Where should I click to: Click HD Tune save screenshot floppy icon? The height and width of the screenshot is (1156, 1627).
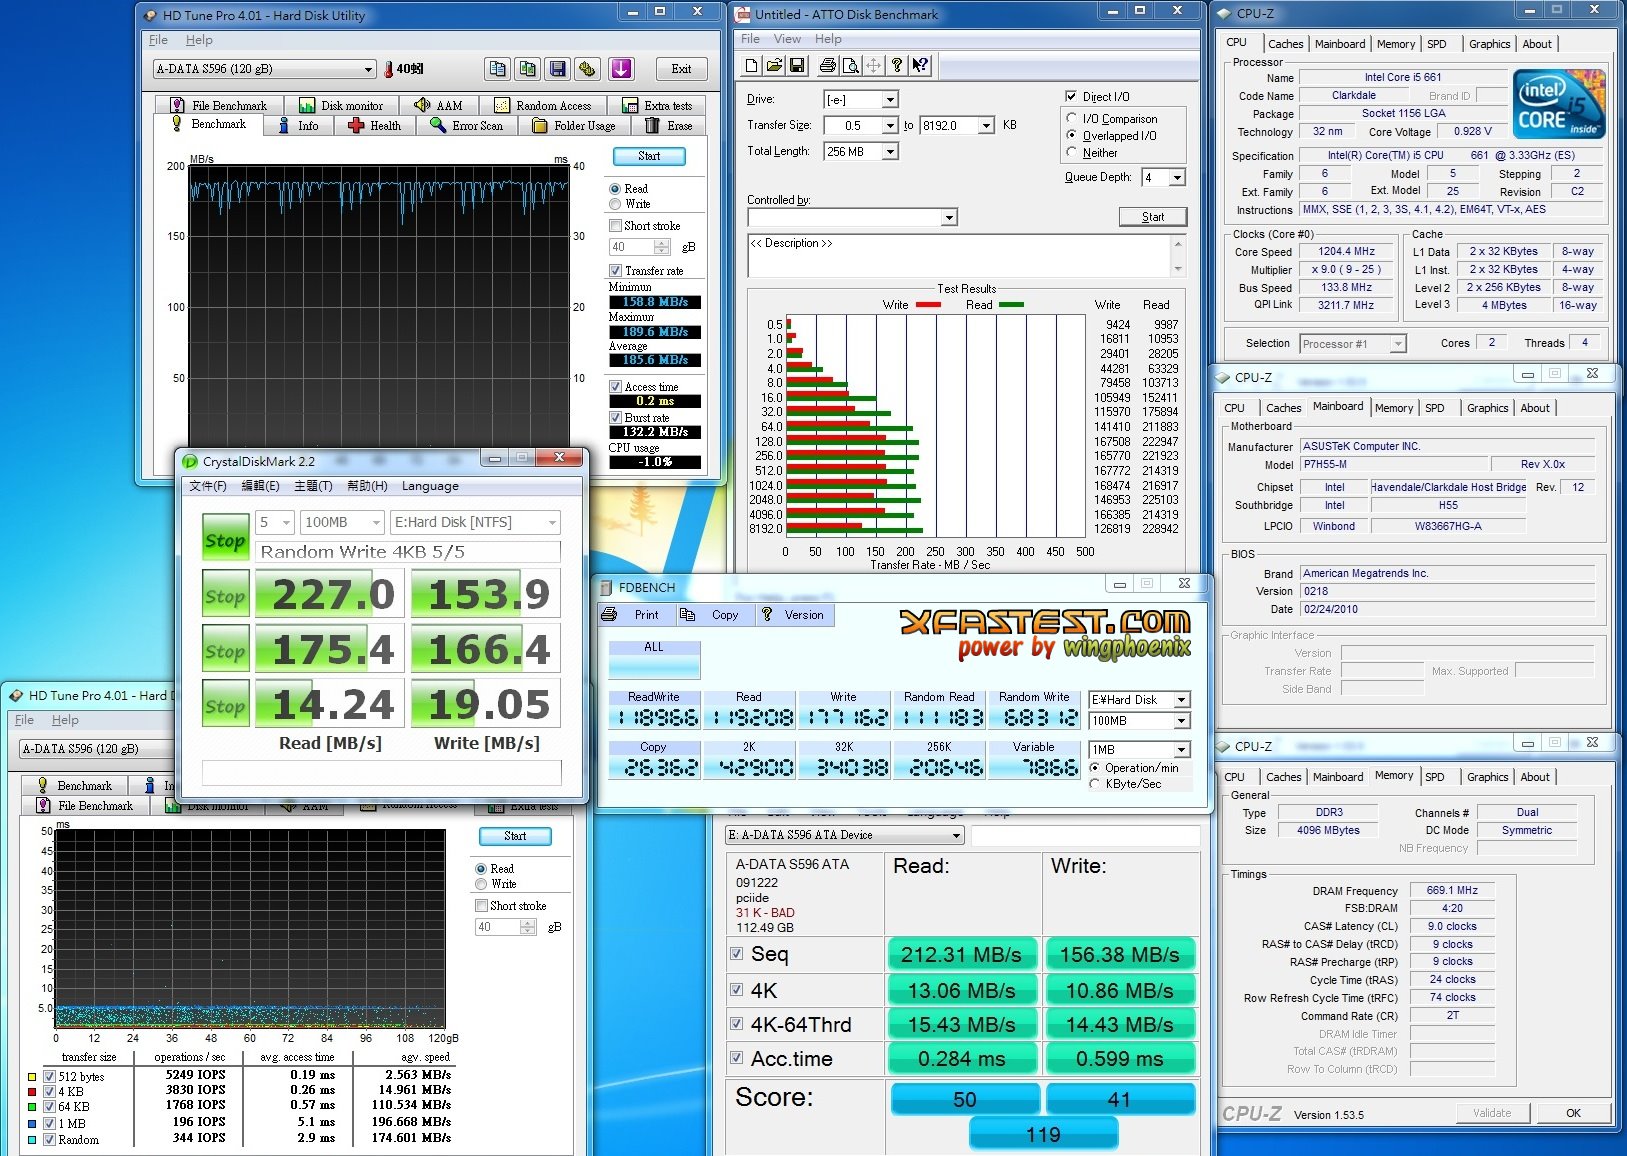pos(558,69)
